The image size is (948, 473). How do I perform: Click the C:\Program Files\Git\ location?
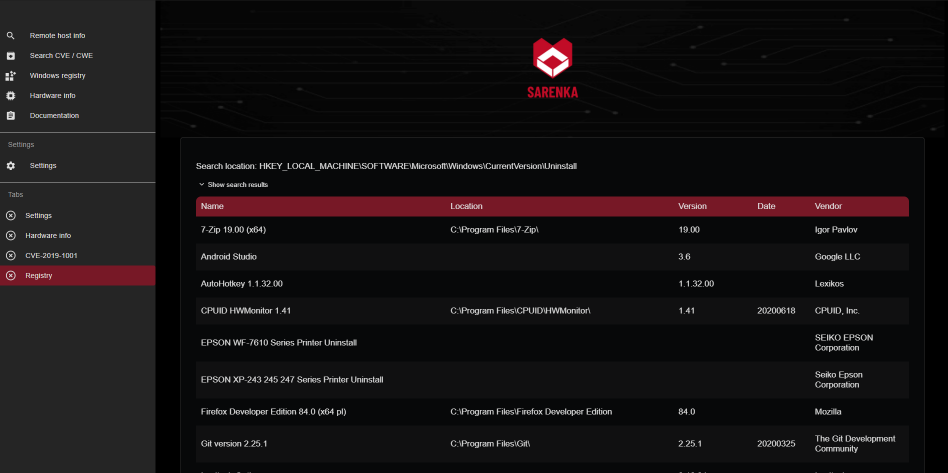click(490, 443)
